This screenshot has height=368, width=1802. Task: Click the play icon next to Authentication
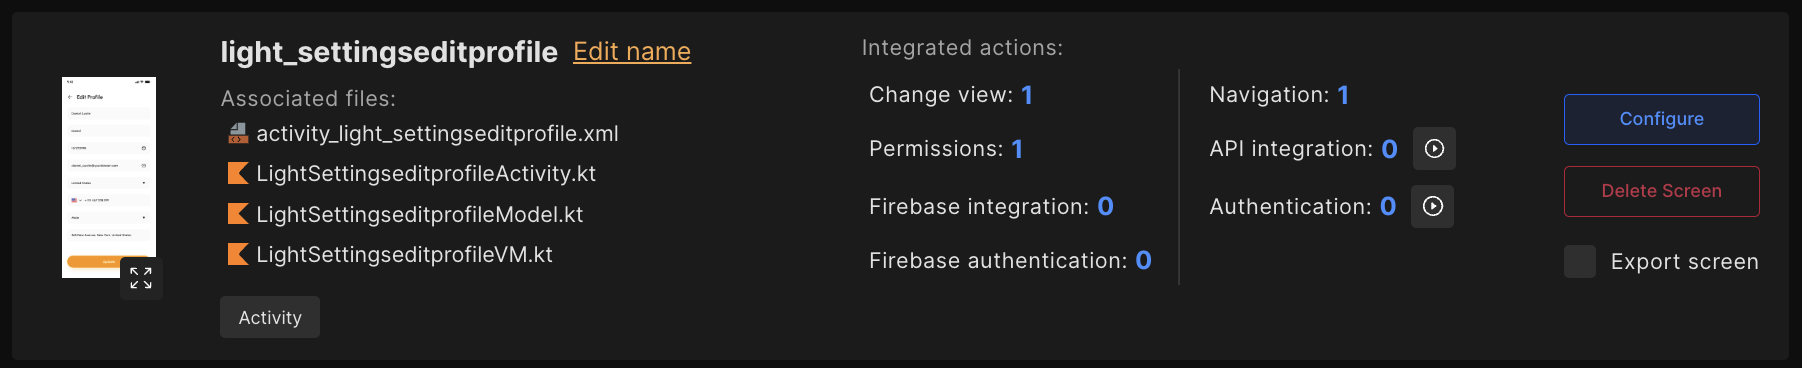(x=1433, y=206)
